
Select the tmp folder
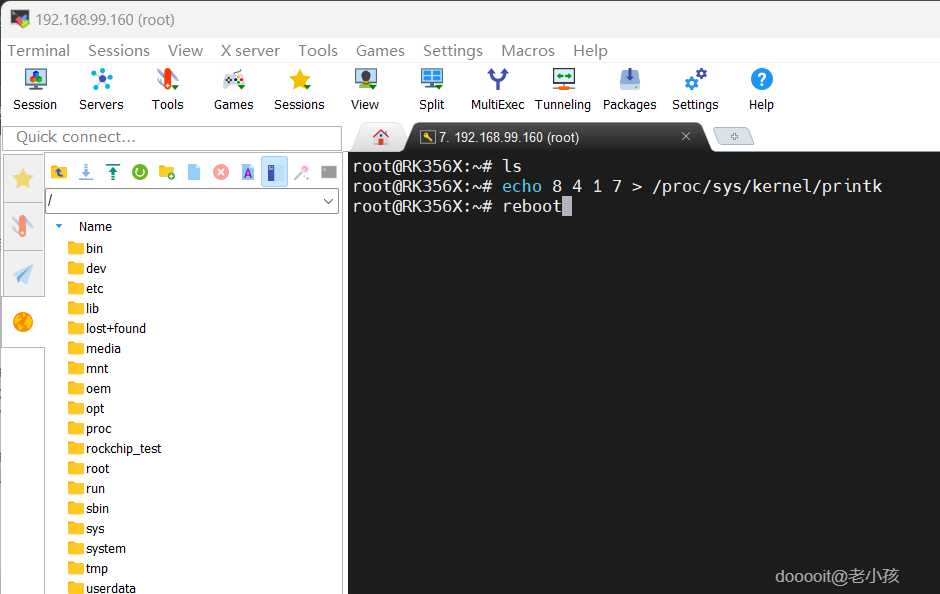[x=88, y=568]
